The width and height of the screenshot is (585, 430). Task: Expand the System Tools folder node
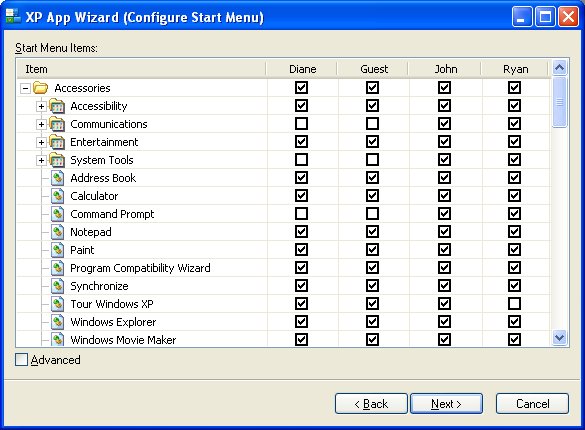coord(41,160)
